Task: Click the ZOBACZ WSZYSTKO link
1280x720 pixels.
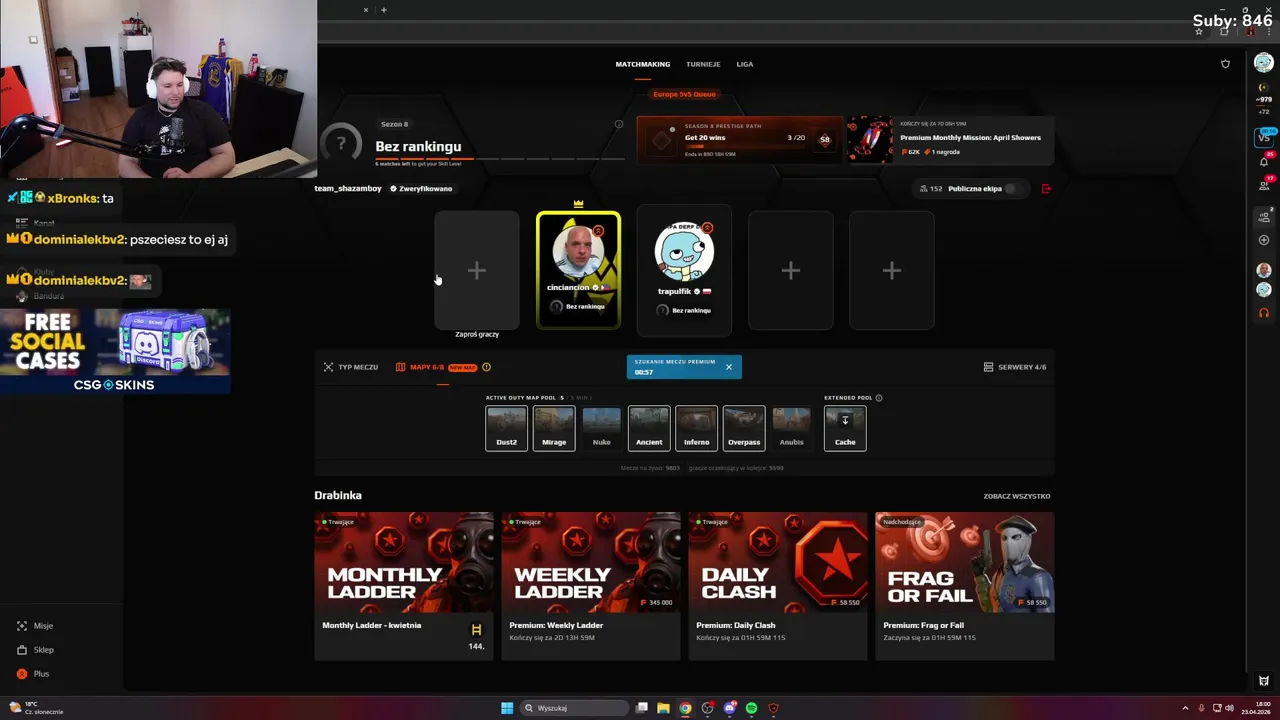Action: [1016, 496]
